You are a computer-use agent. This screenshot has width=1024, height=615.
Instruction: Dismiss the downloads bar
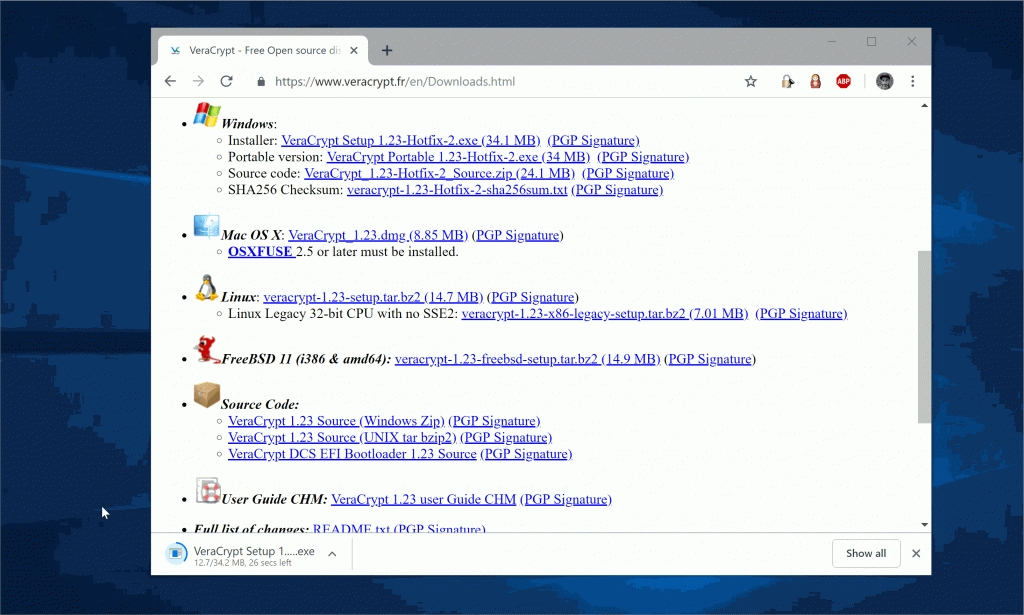916,553
